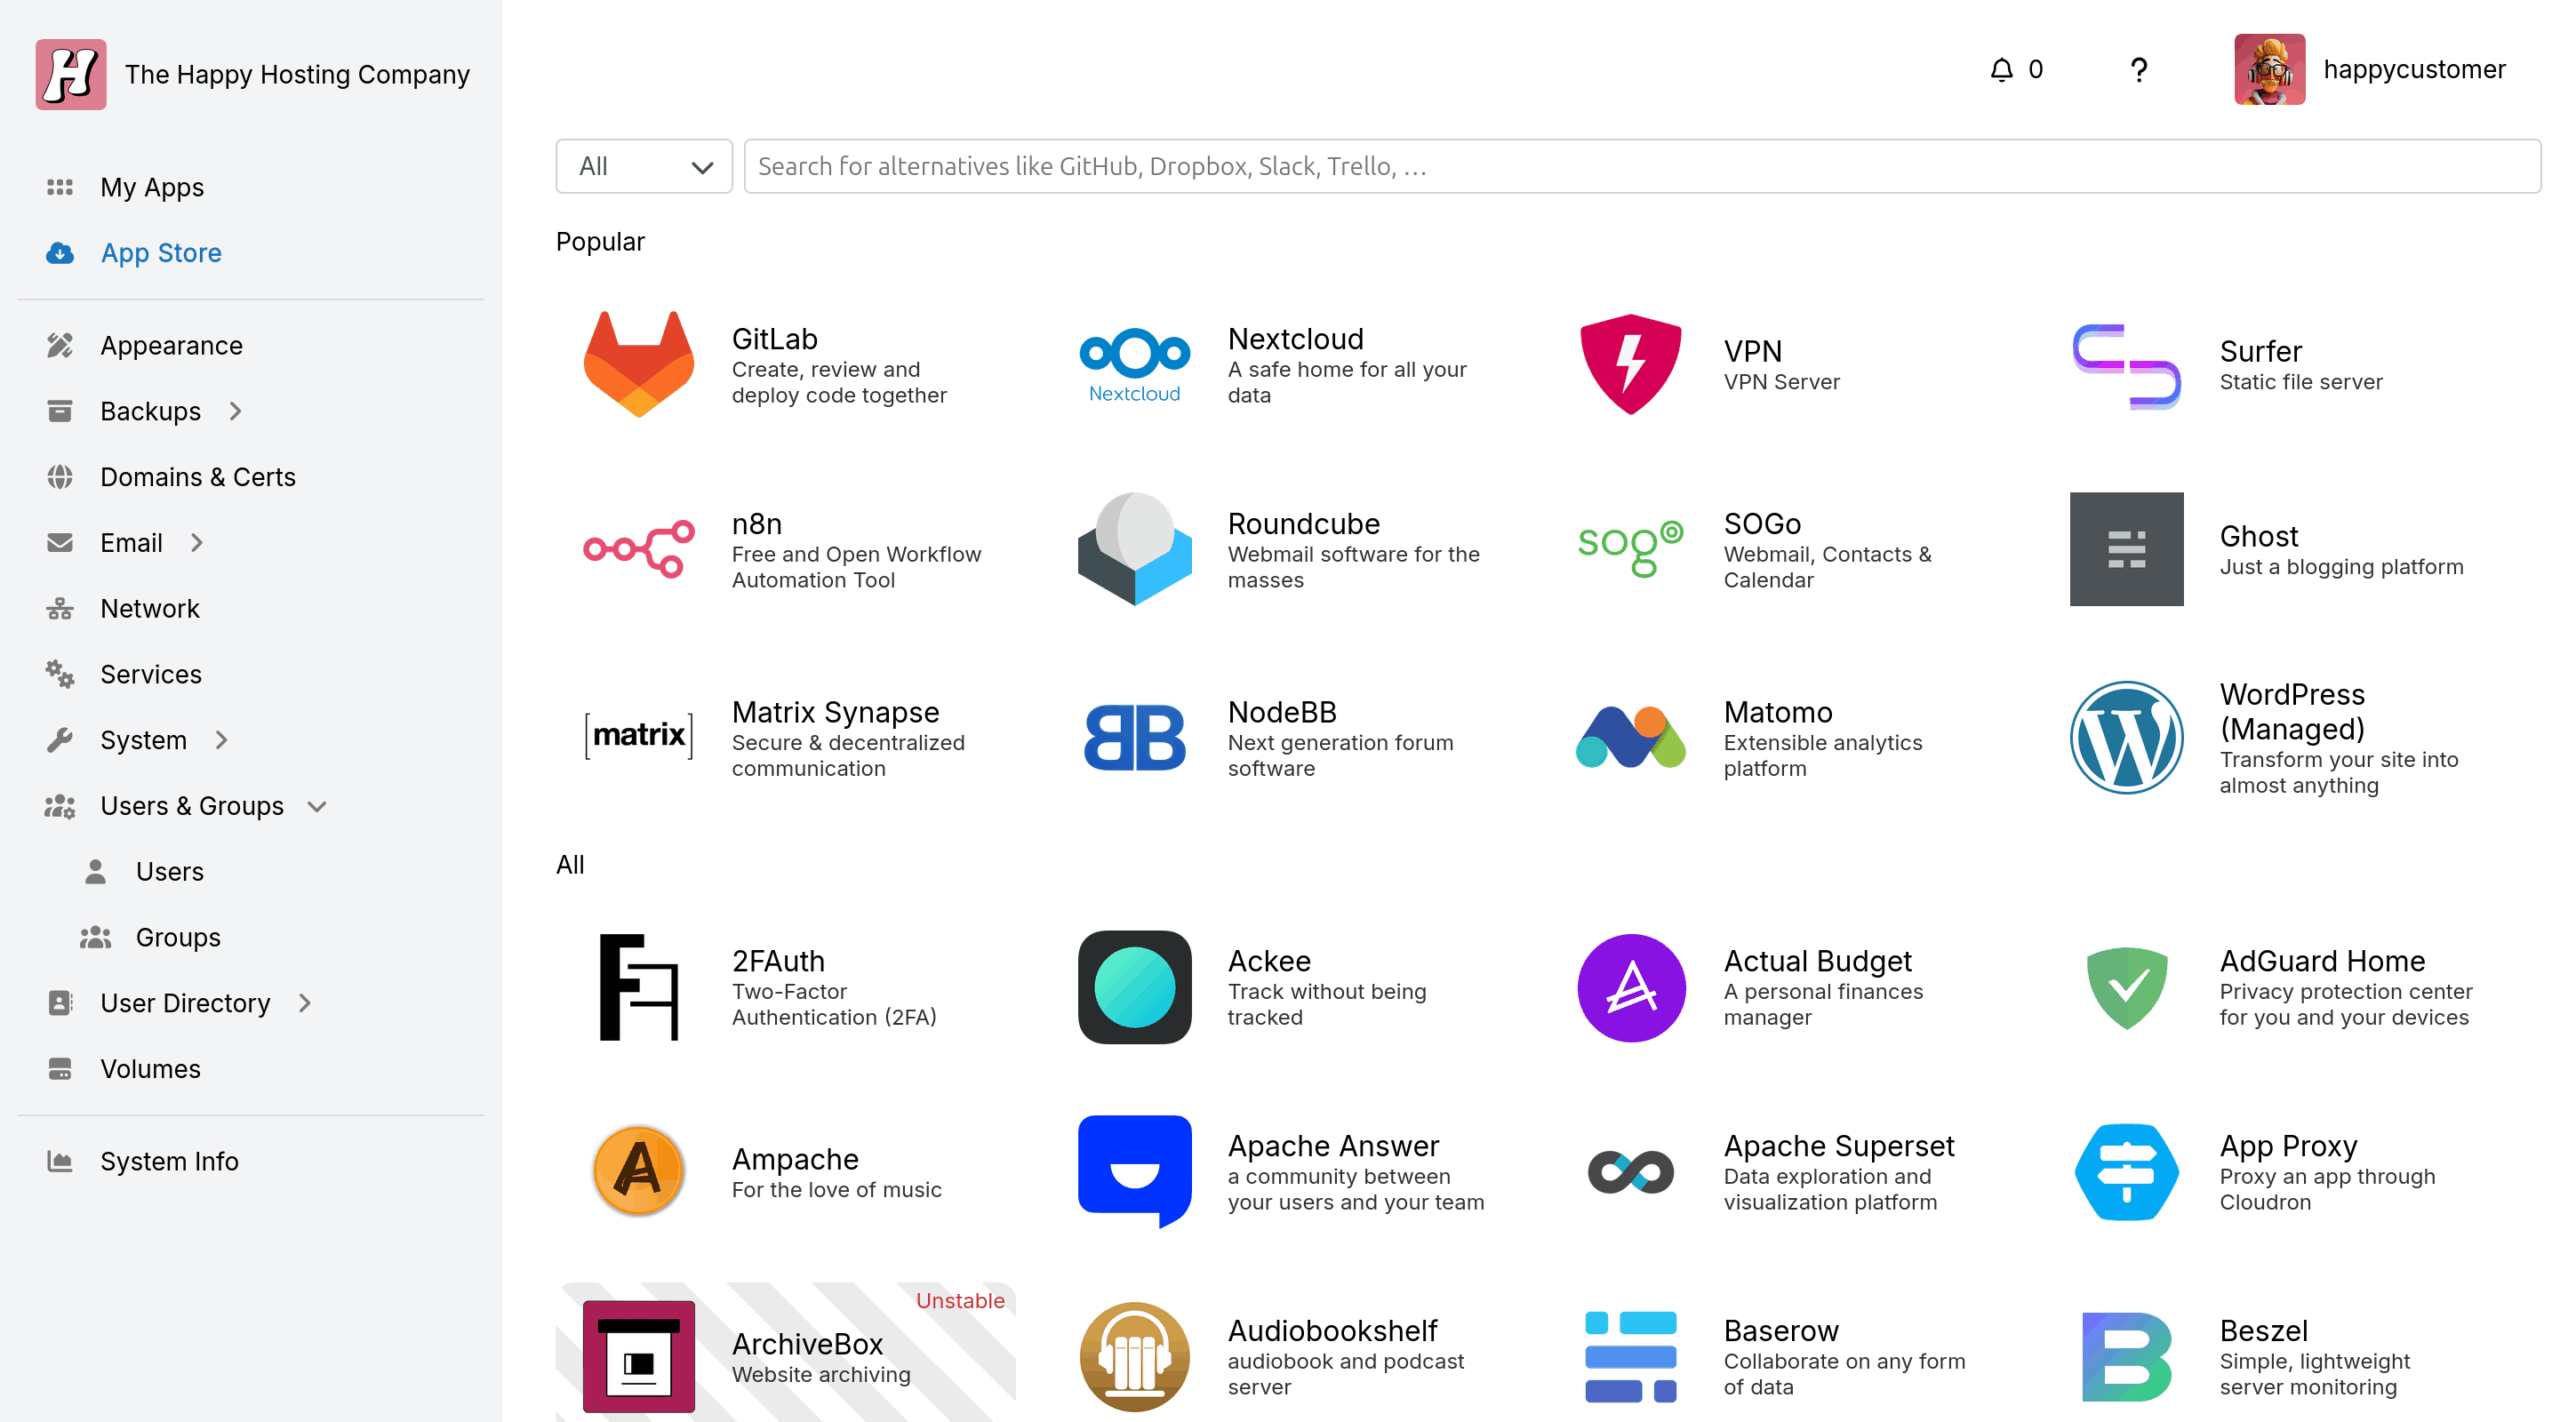Focus the search for alternatives field
The height and width of the screenshot is (1422, 2560).
pyautogui.click(x=1640, y=166)
